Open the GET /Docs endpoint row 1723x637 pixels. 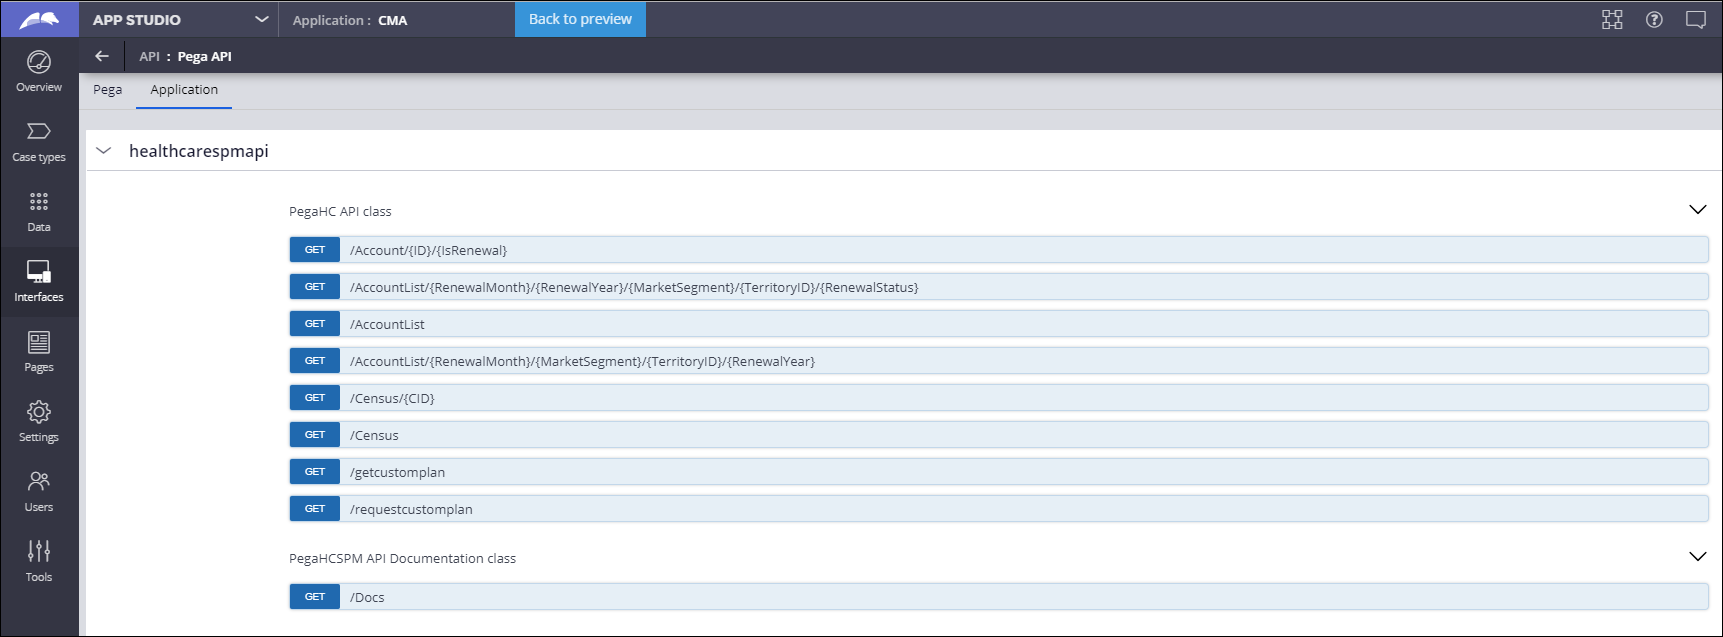[x=367, y=597]
